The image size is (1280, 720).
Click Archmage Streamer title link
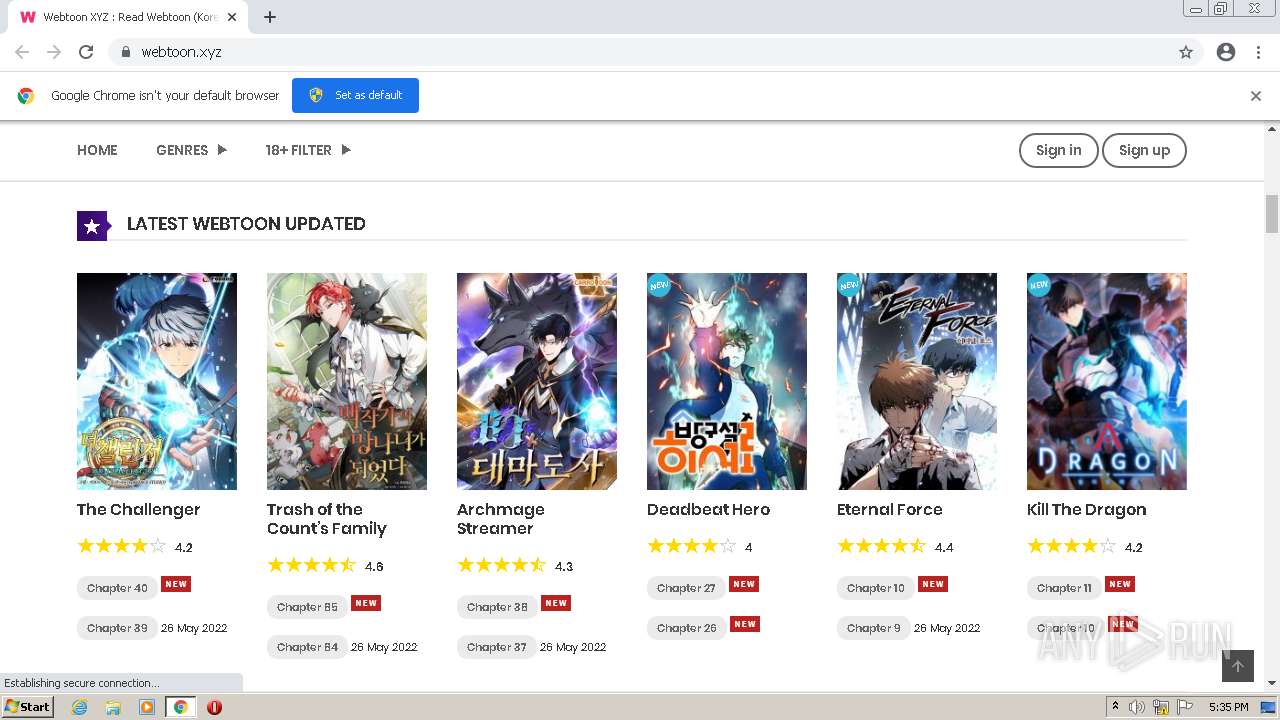(x=500, y=519)
